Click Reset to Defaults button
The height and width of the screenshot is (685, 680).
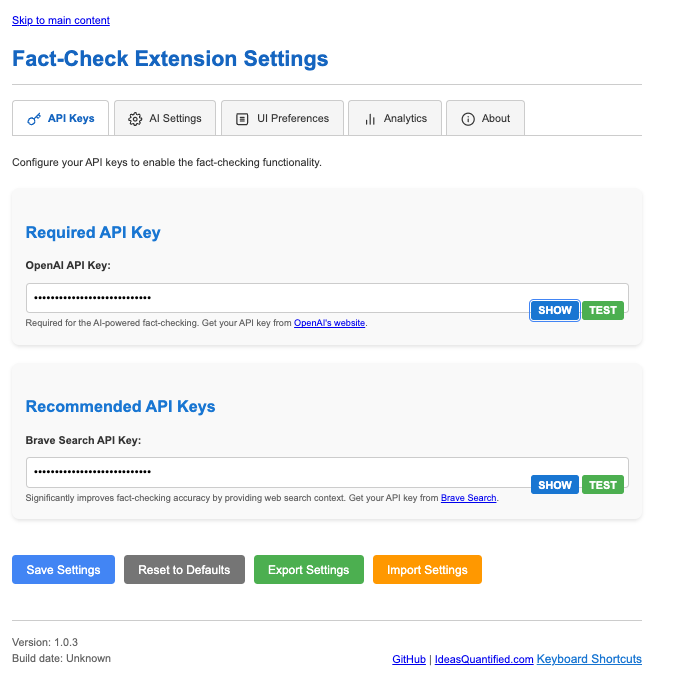coord(184,570)
